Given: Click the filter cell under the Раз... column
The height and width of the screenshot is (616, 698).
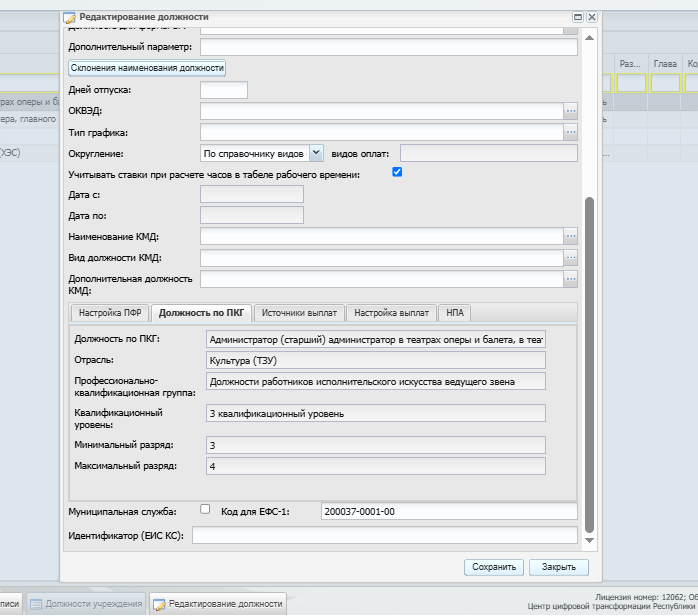Looking at the screenshot, I should point(631,83).
